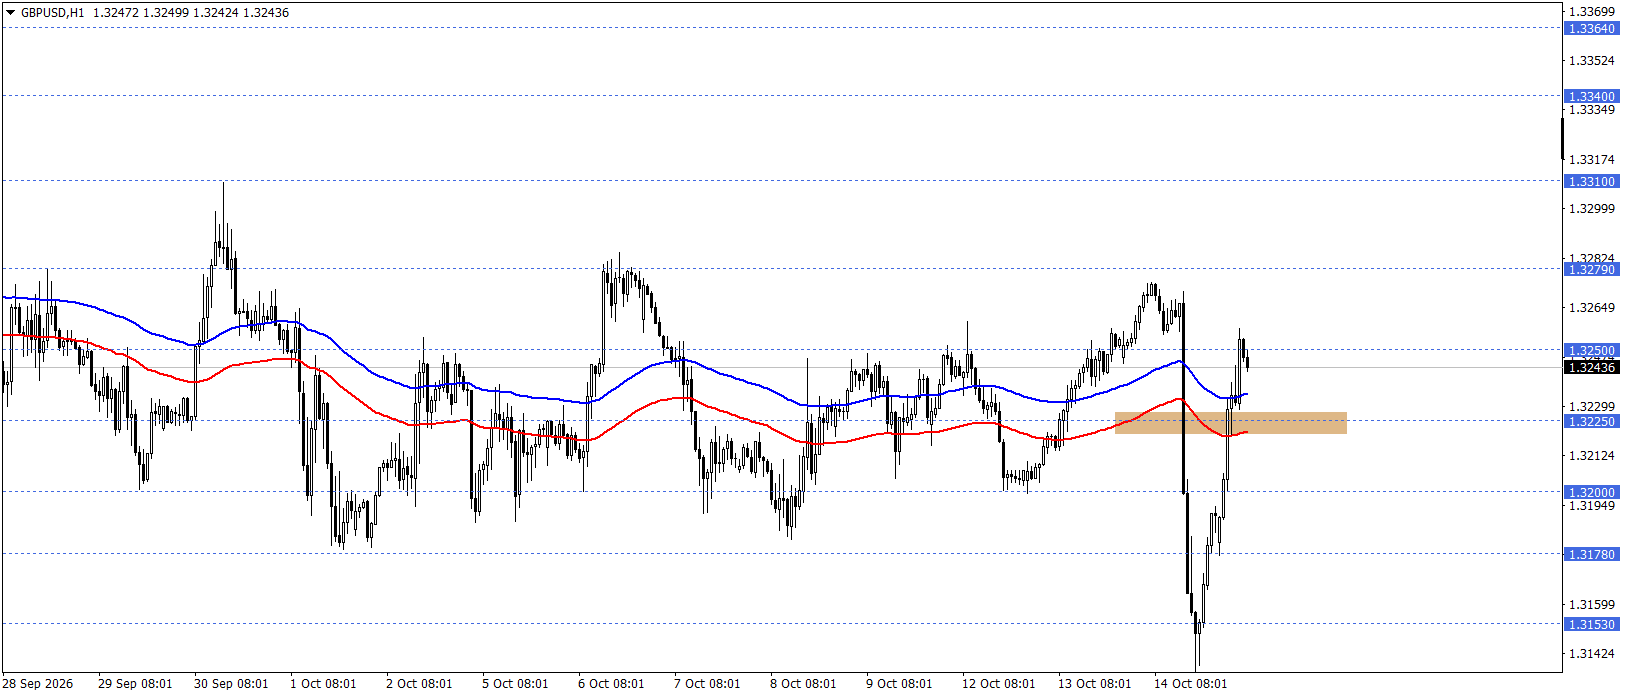The height and width of the screenshot is (696, 1626).
Task: Click the 14 Oct 08:01 time label
Action: tap(1191, 684)
